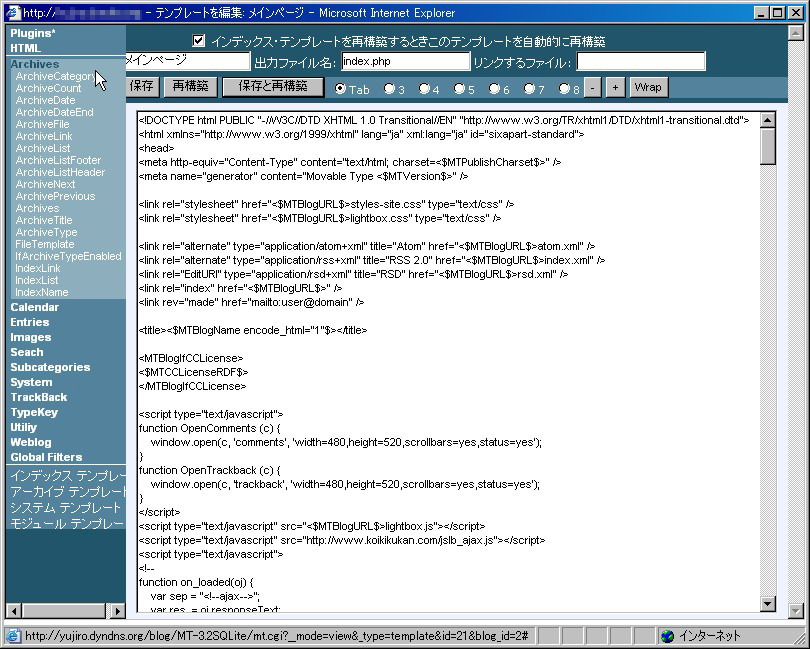Select the tab width 8 radio button
The width and height of the screenshot is (810, 649).
(564, 88)
